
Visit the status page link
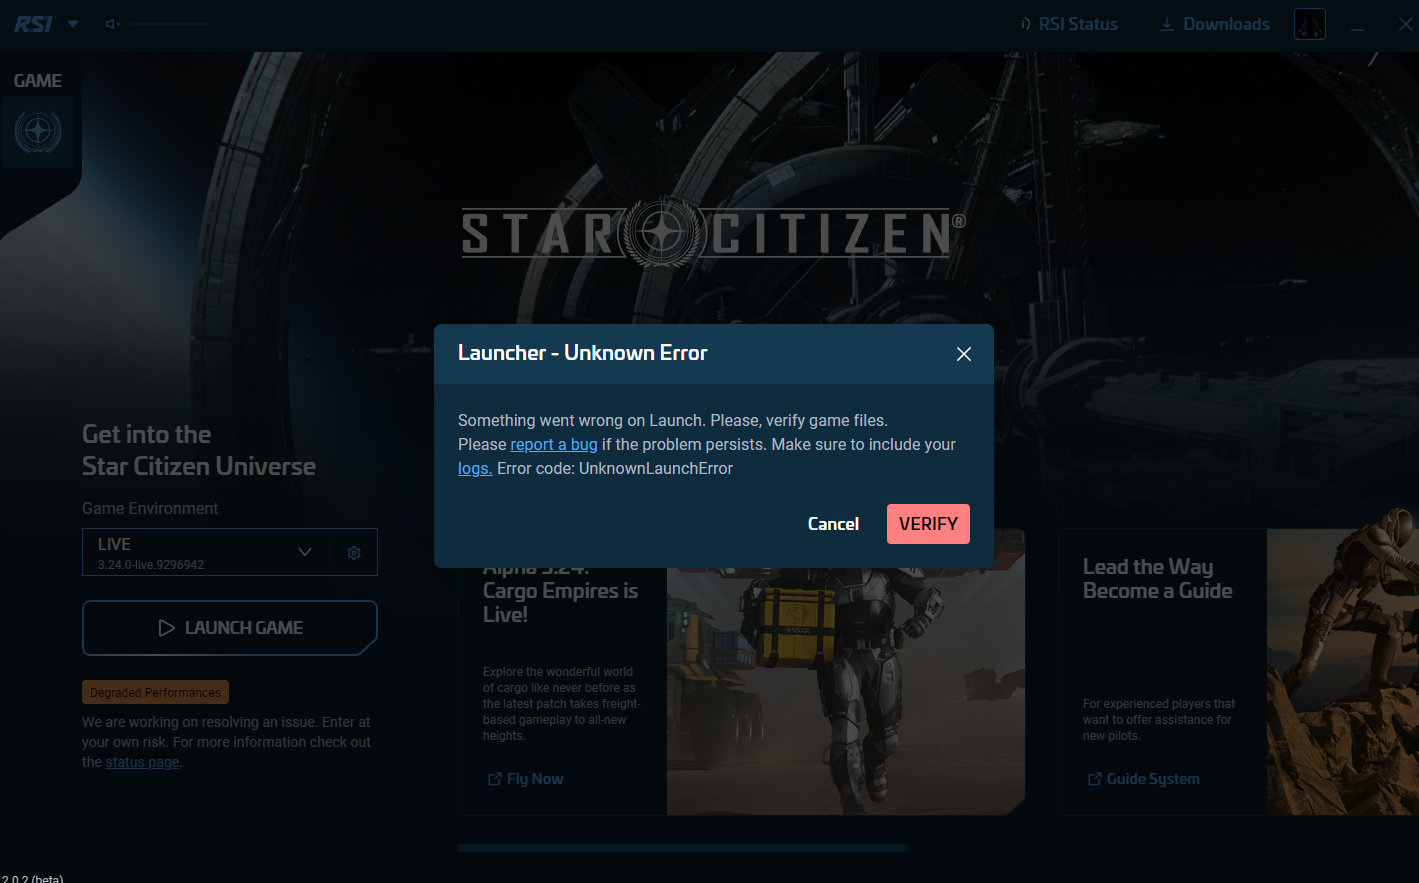(x=142, y=761)
